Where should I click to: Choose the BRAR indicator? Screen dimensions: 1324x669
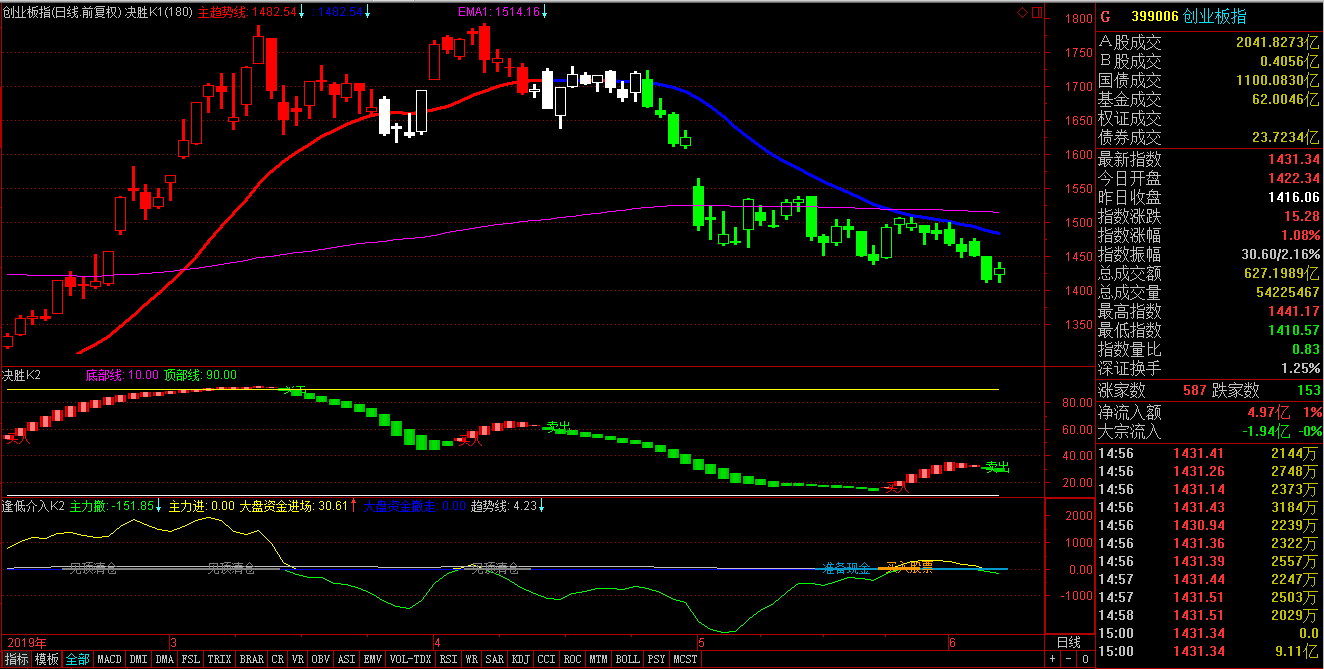252,660
